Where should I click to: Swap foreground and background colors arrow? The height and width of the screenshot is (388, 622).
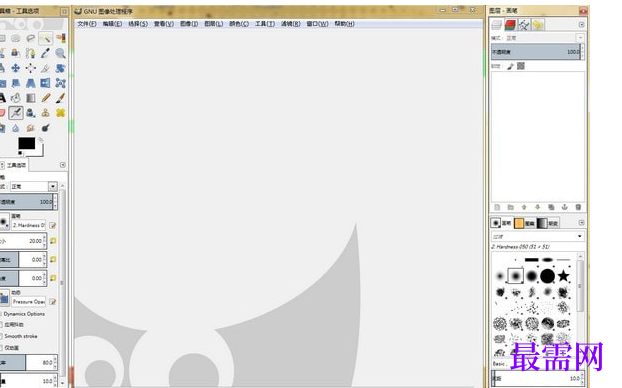click(40, 140)
